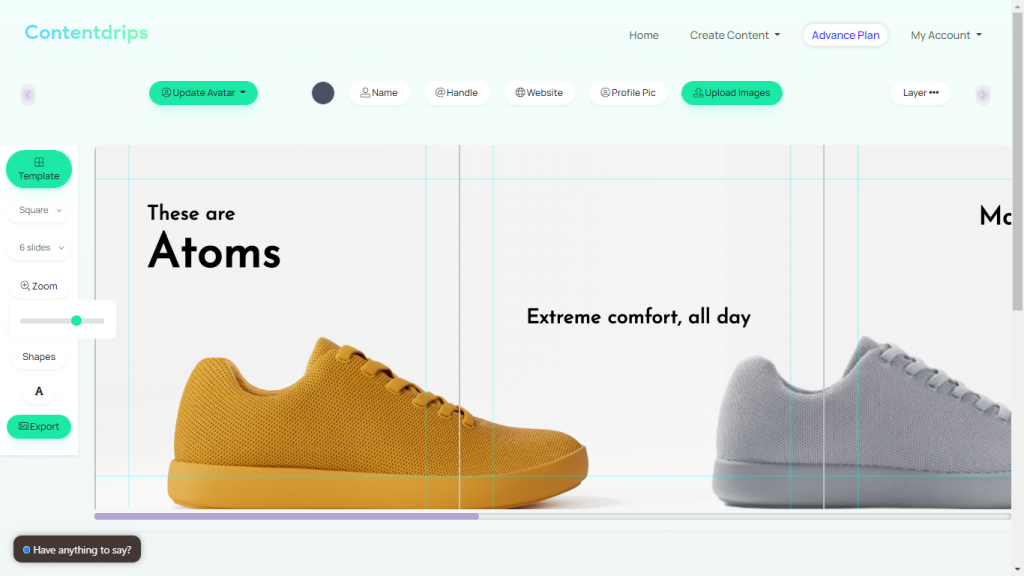Toggle the Website element
The image size is (1024, 576).
539,93
